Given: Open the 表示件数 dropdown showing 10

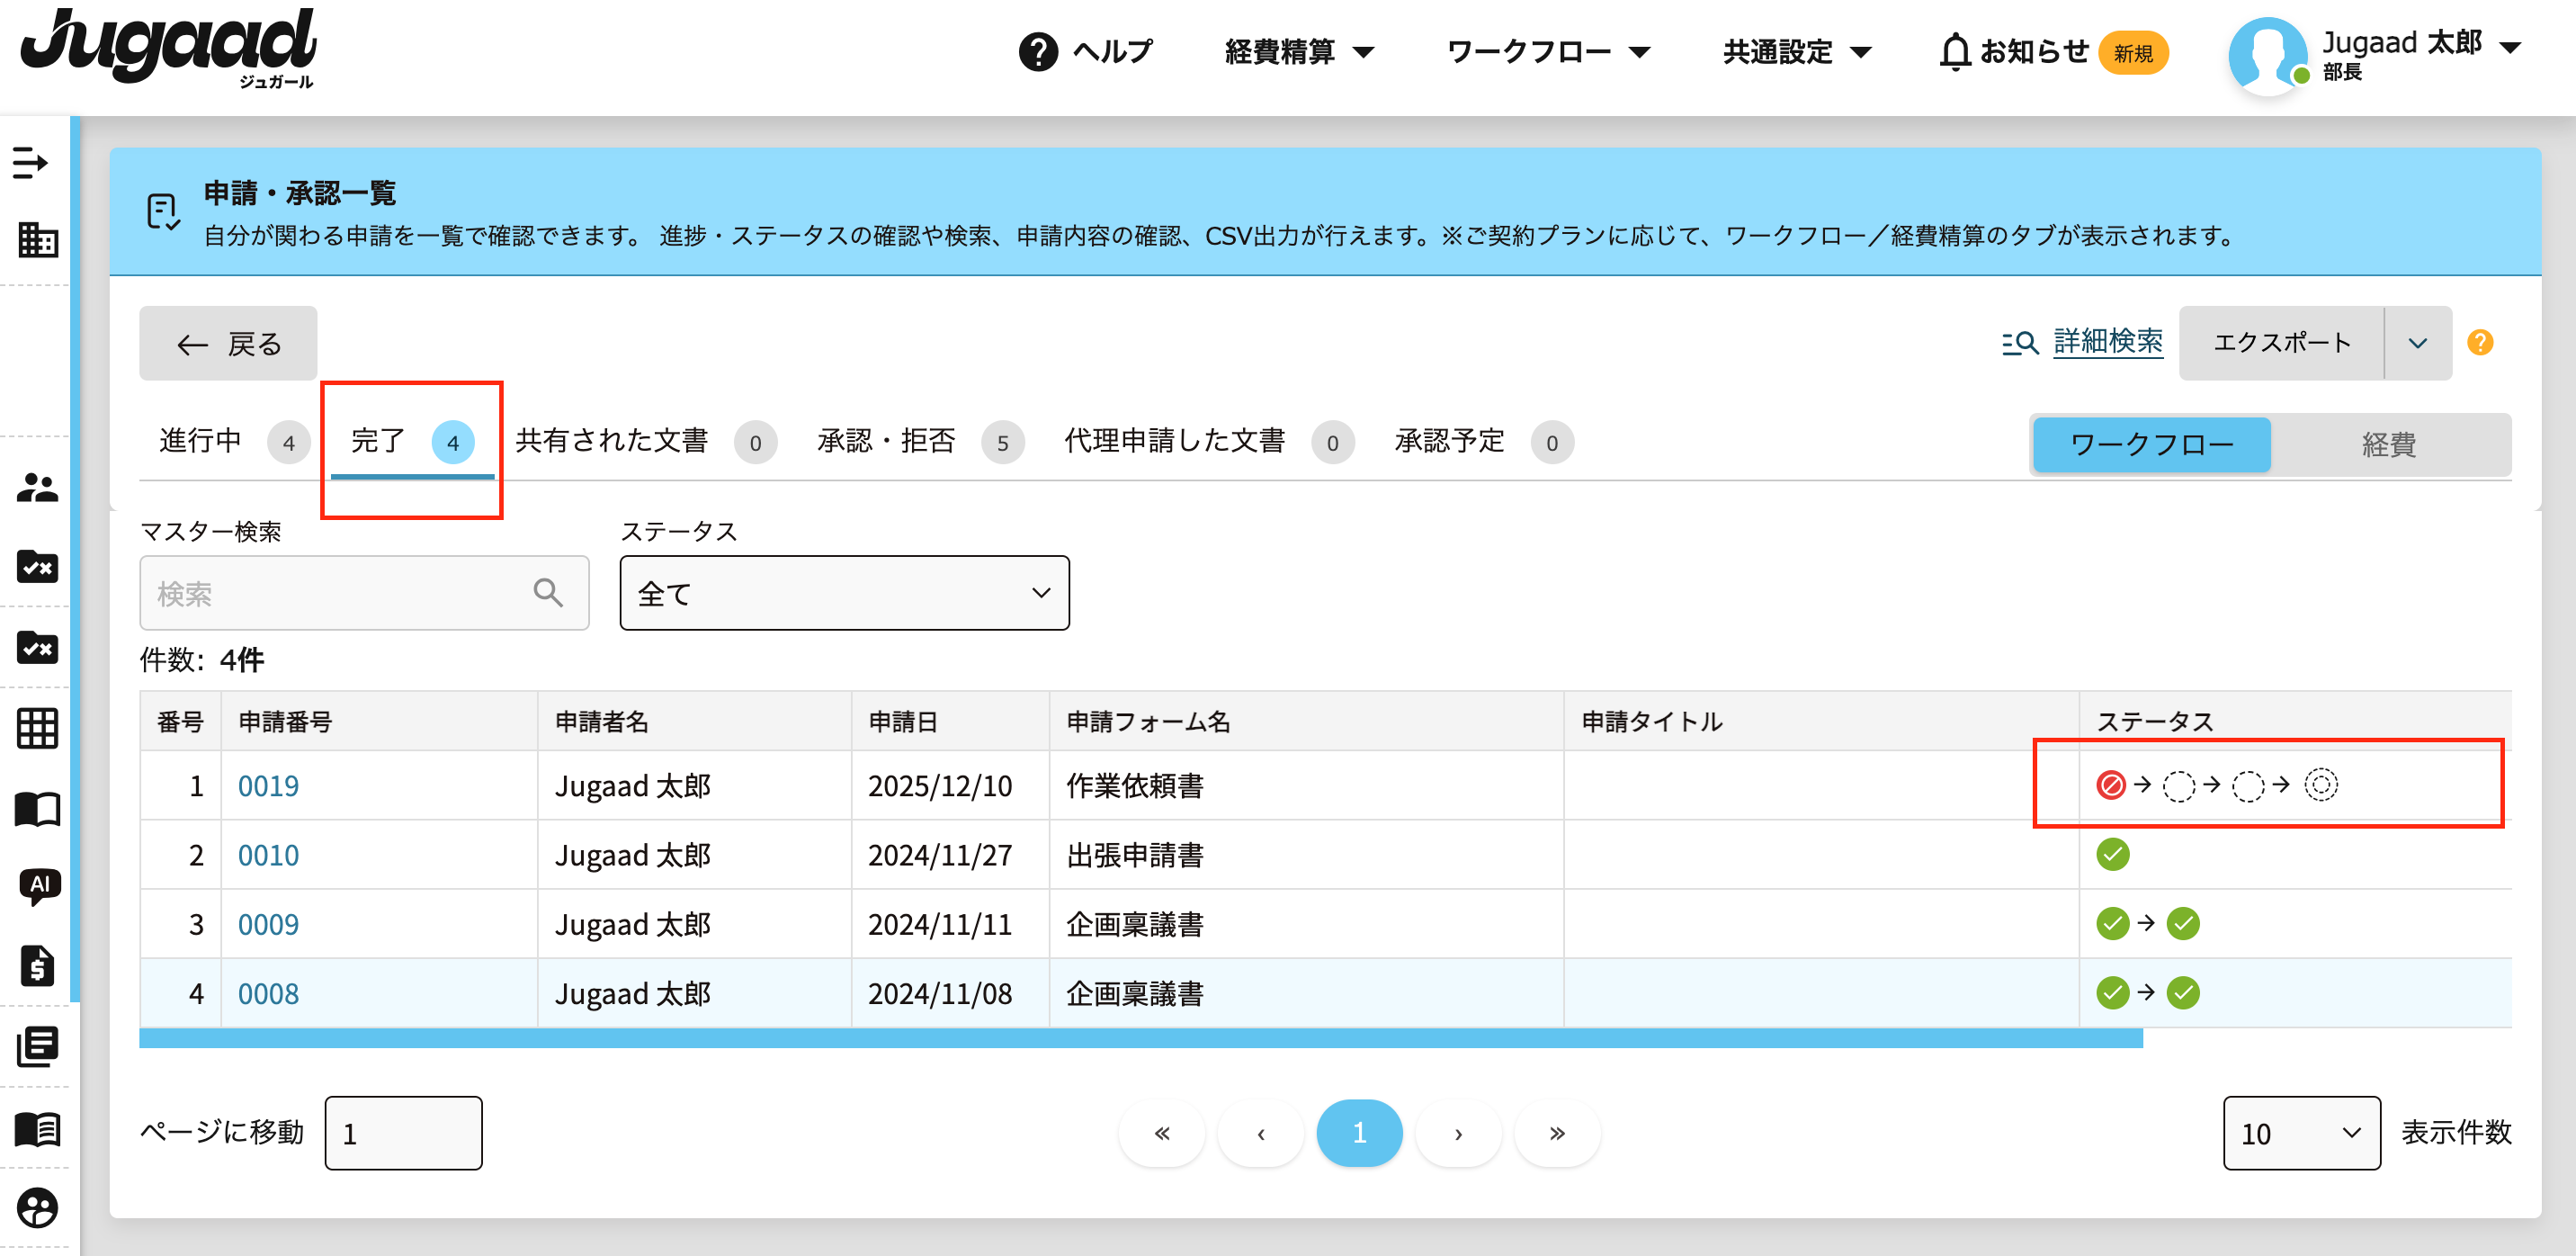Looking at the screenshot, I should pyautogui.click(x=2300, y=1133).
